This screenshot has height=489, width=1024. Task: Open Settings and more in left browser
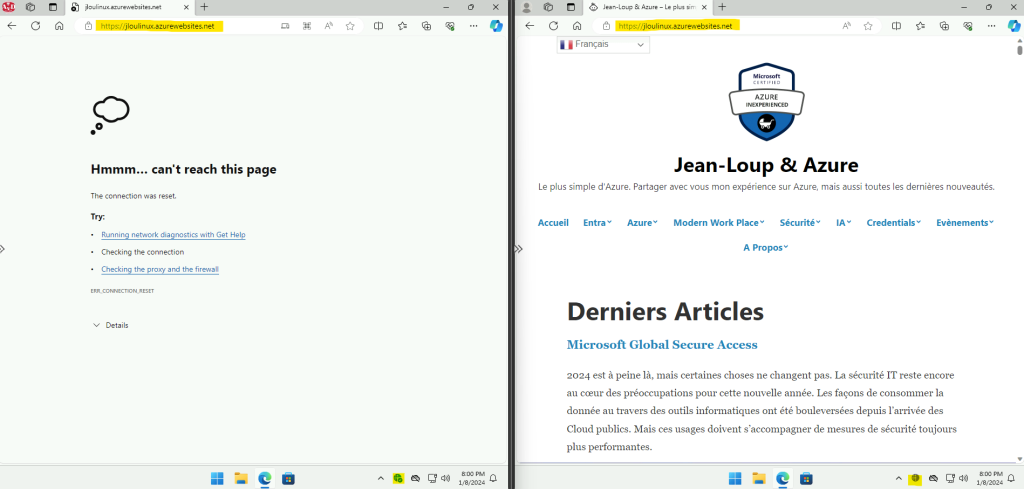(x=473, y=26)
